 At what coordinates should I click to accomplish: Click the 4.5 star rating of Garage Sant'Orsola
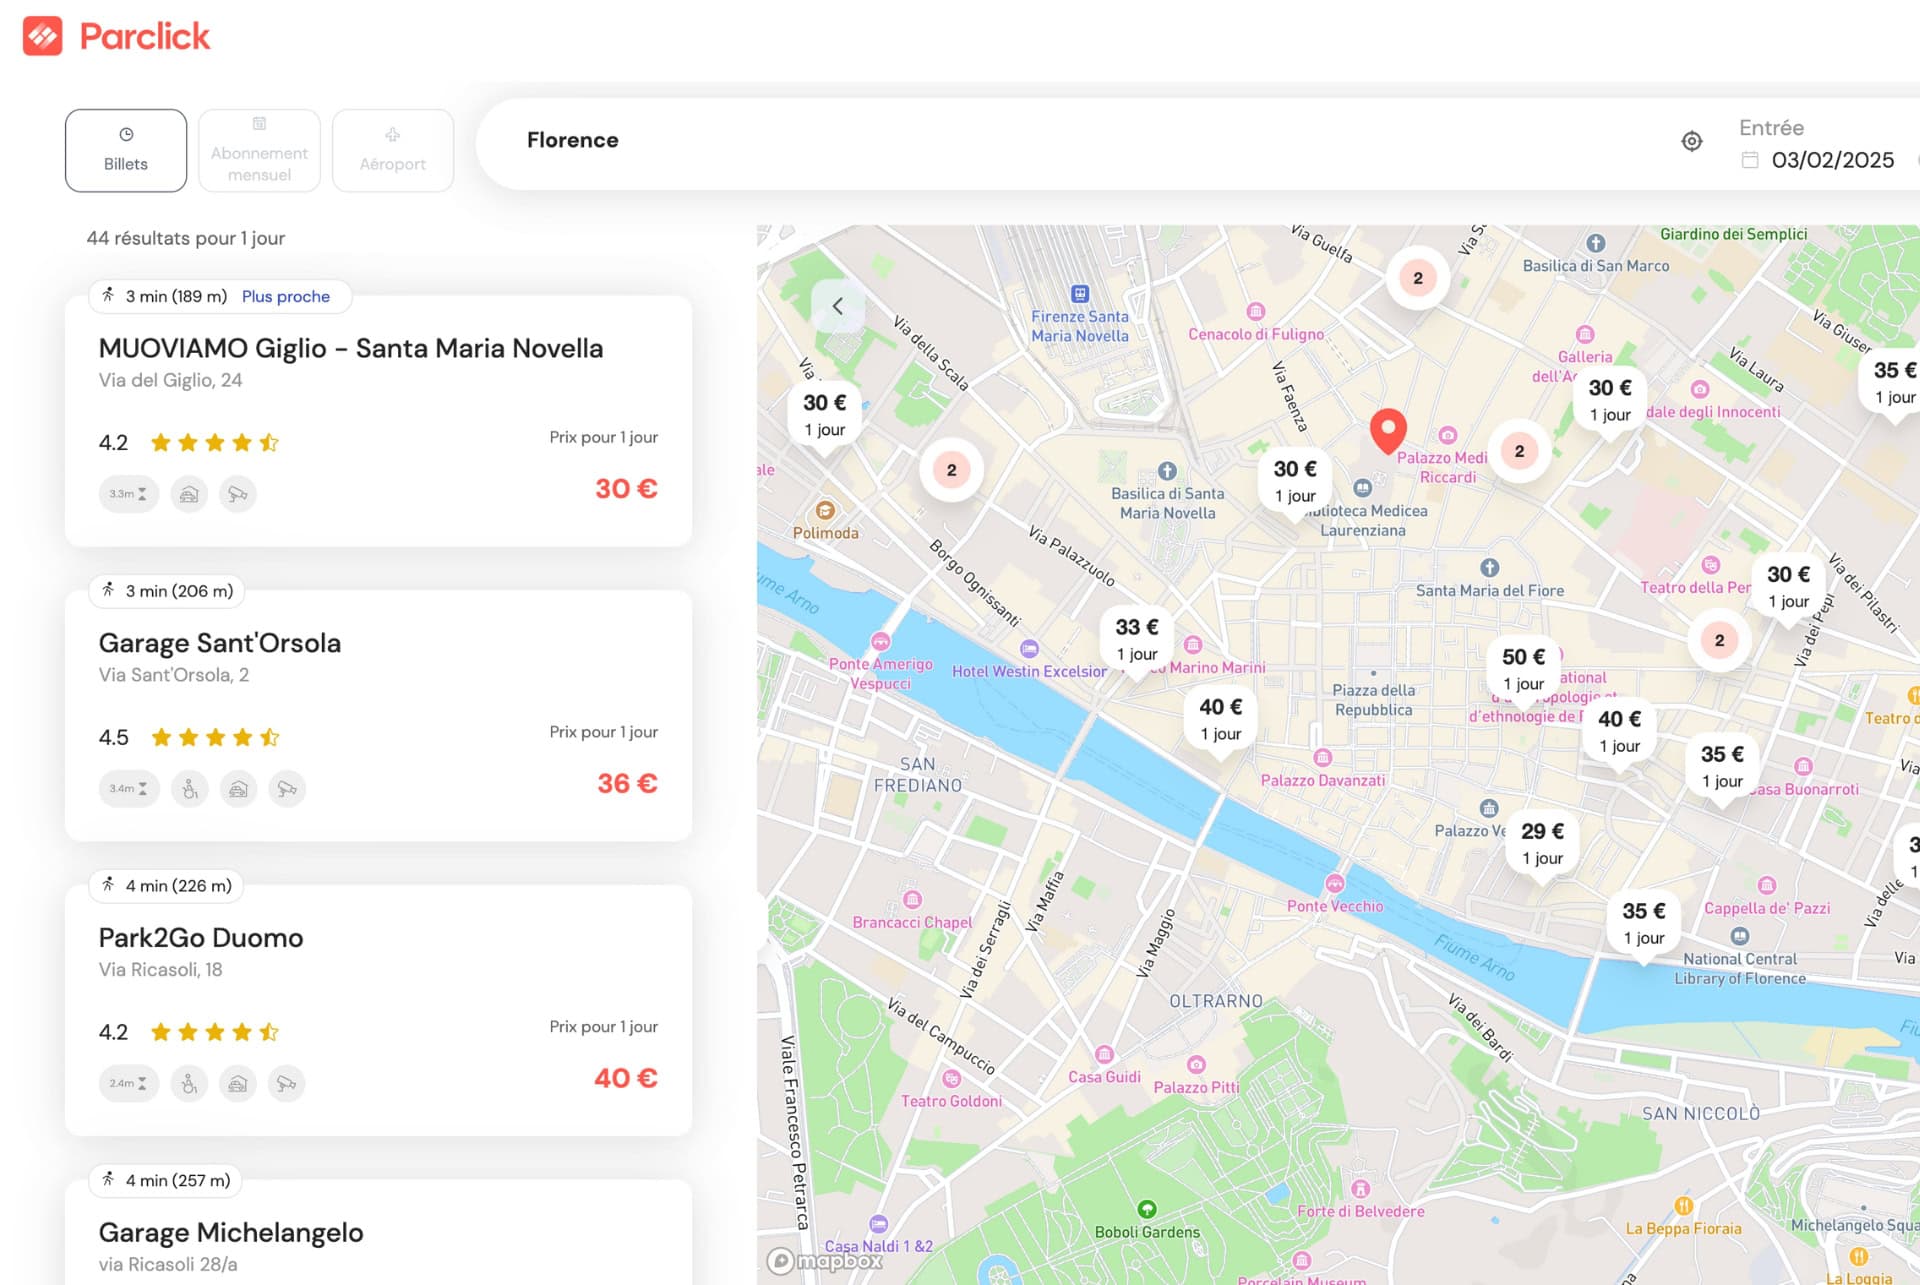pos(189,738)
